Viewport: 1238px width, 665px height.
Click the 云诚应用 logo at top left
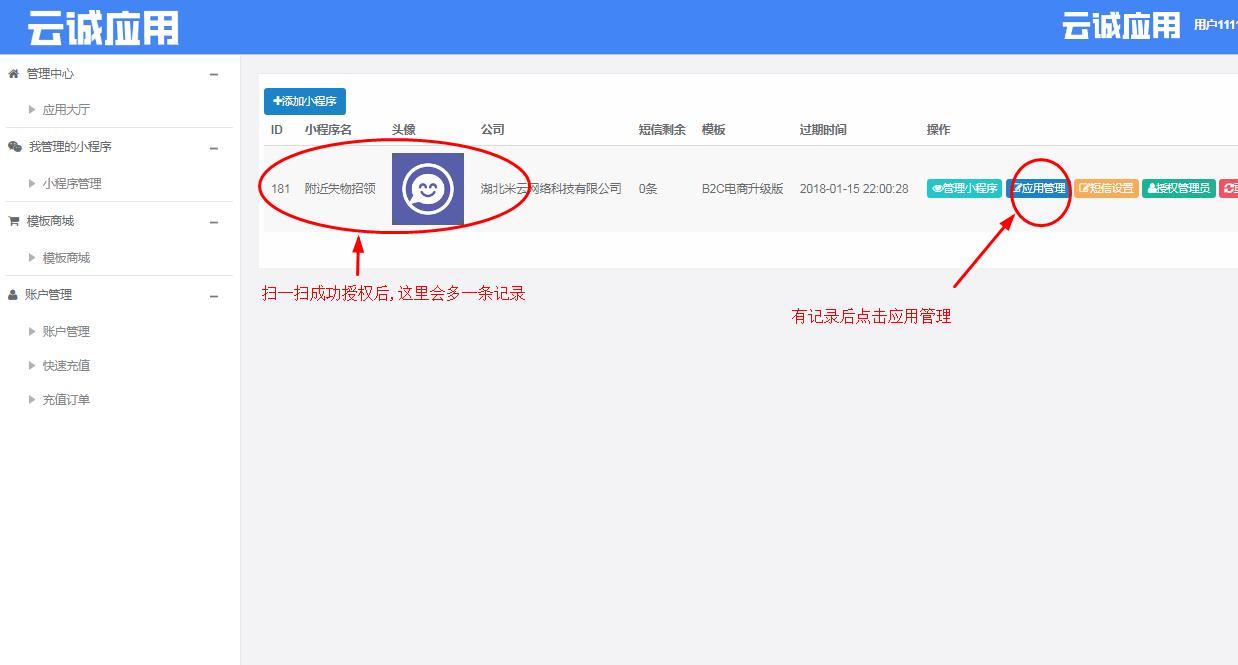click(x=103, y=27)
